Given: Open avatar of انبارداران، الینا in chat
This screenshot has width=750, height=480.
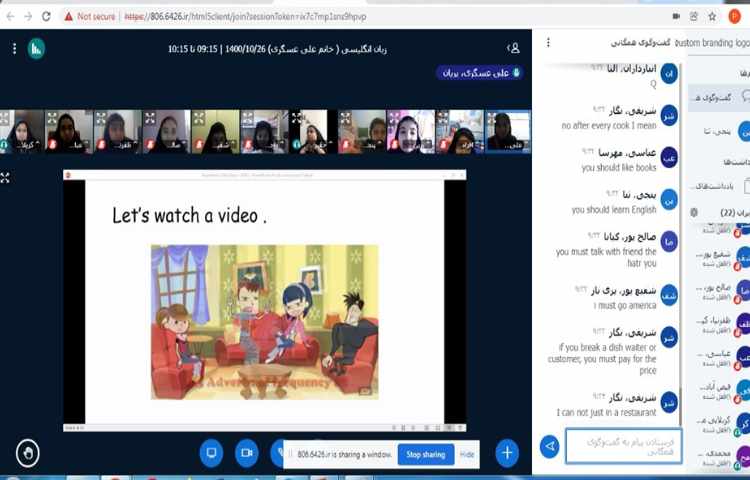Looking at the screenshot, I should point(669,74).
